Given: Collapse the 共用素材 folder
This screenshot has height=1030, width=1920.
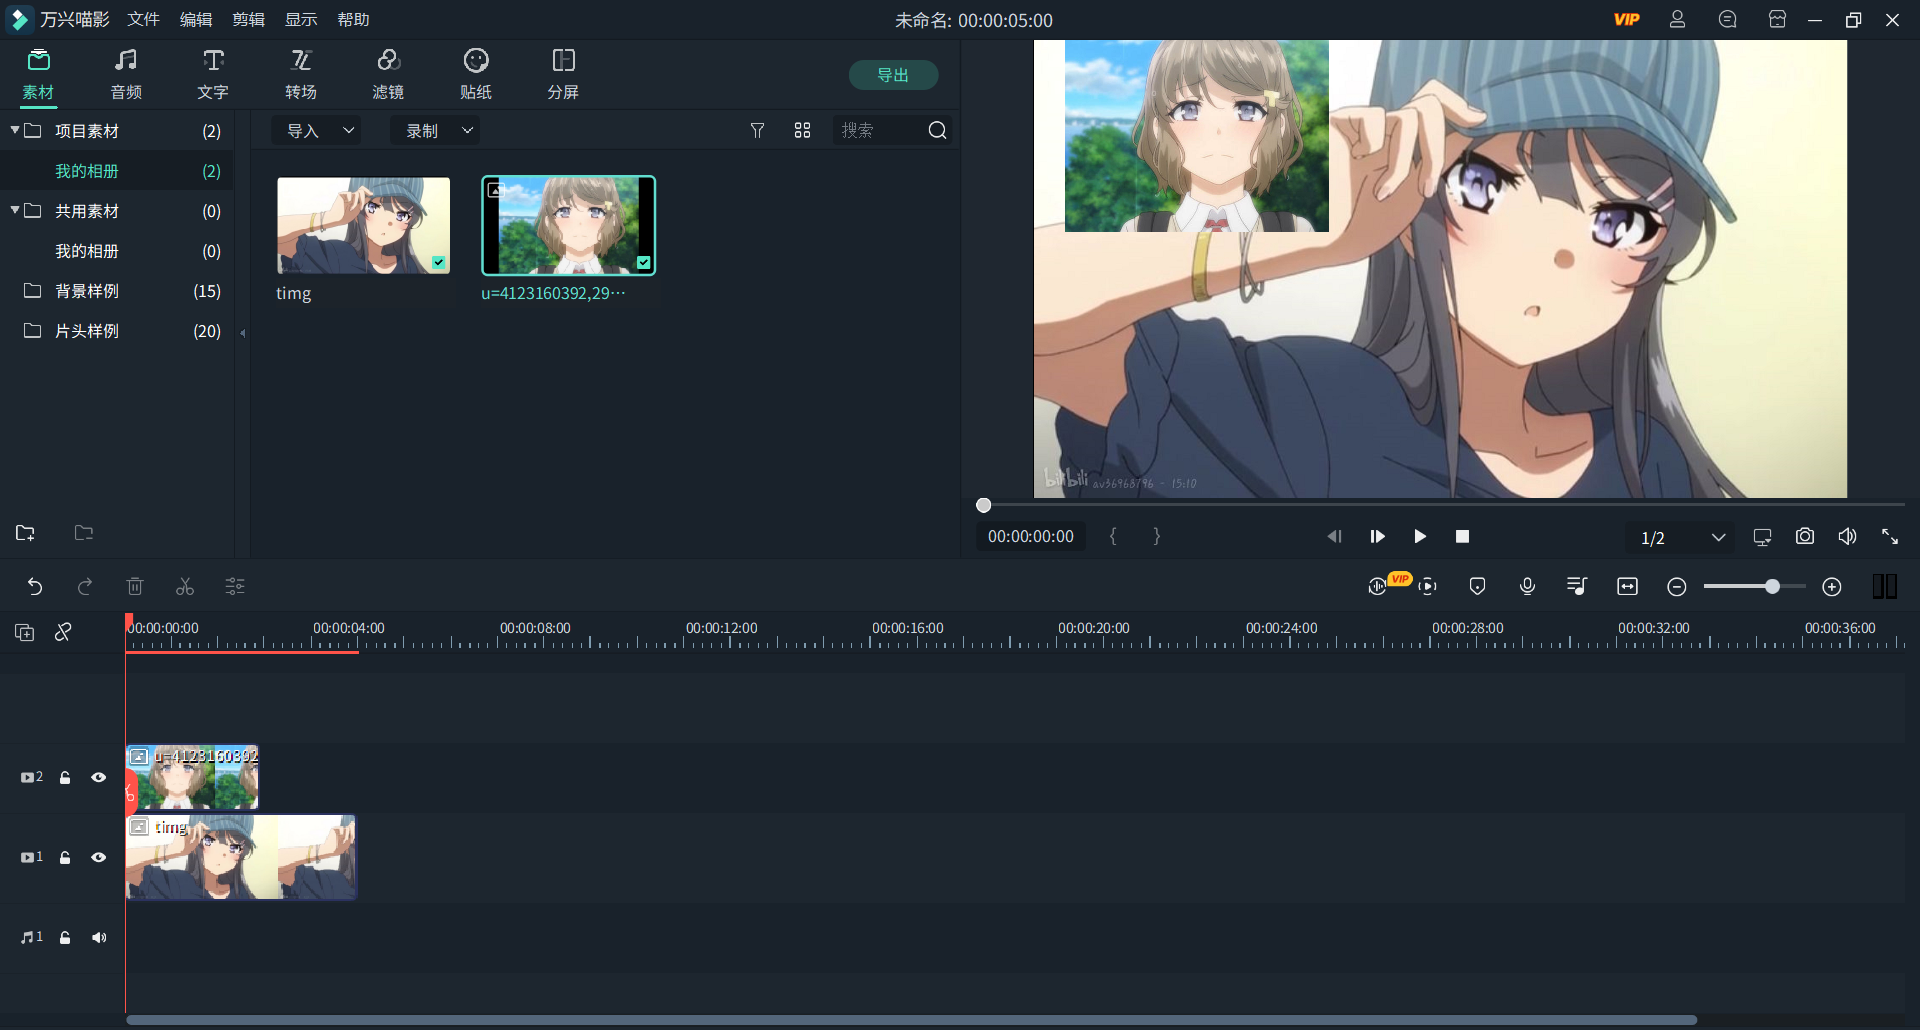Looking at the screenshot, I should pos(15,210).
